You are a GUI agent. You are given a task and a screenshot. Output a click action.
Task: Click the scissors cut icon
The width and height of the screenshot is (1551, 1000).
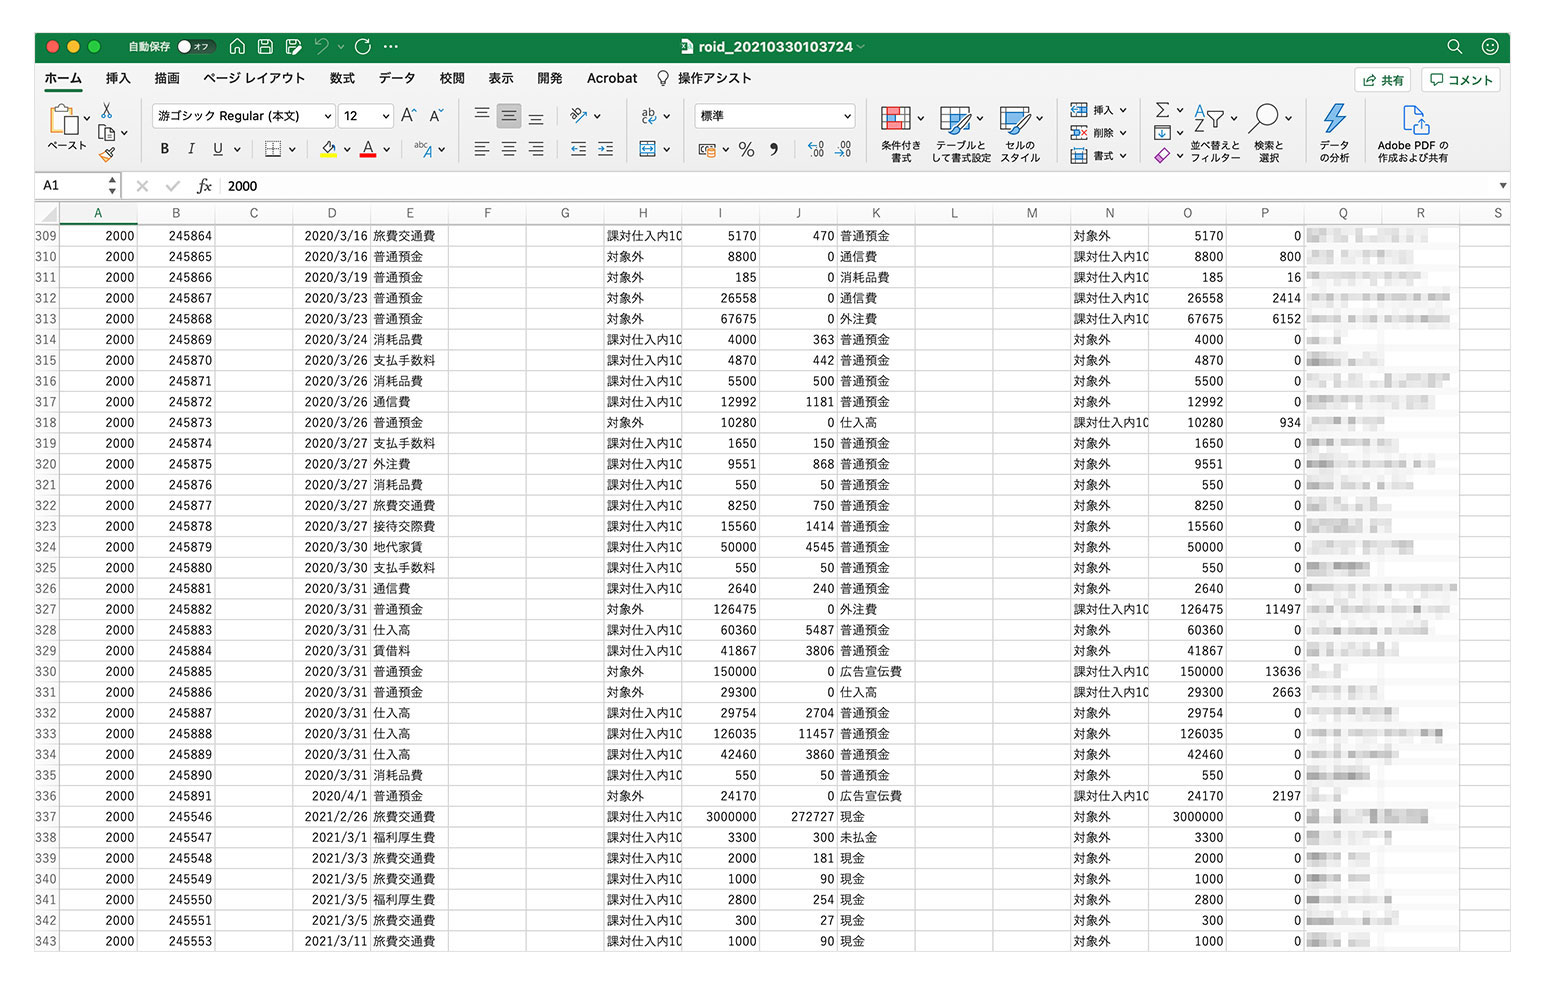click(107, 111)
